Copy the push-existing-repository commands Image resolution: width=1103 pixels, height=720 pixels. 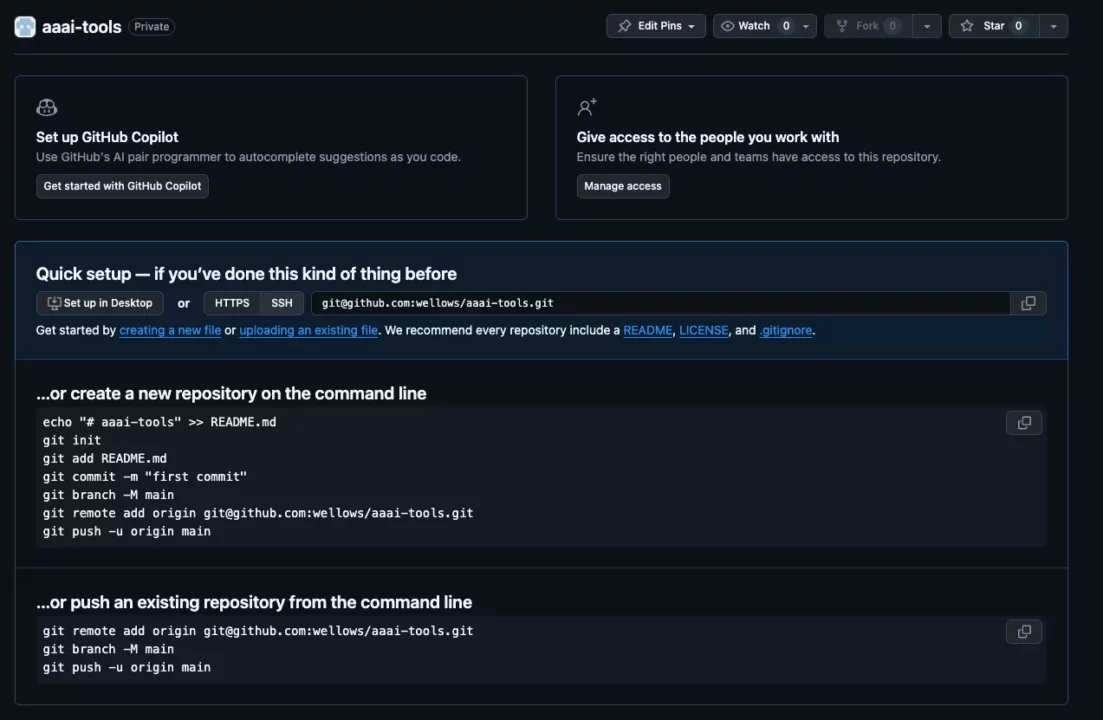[1023, 631]
